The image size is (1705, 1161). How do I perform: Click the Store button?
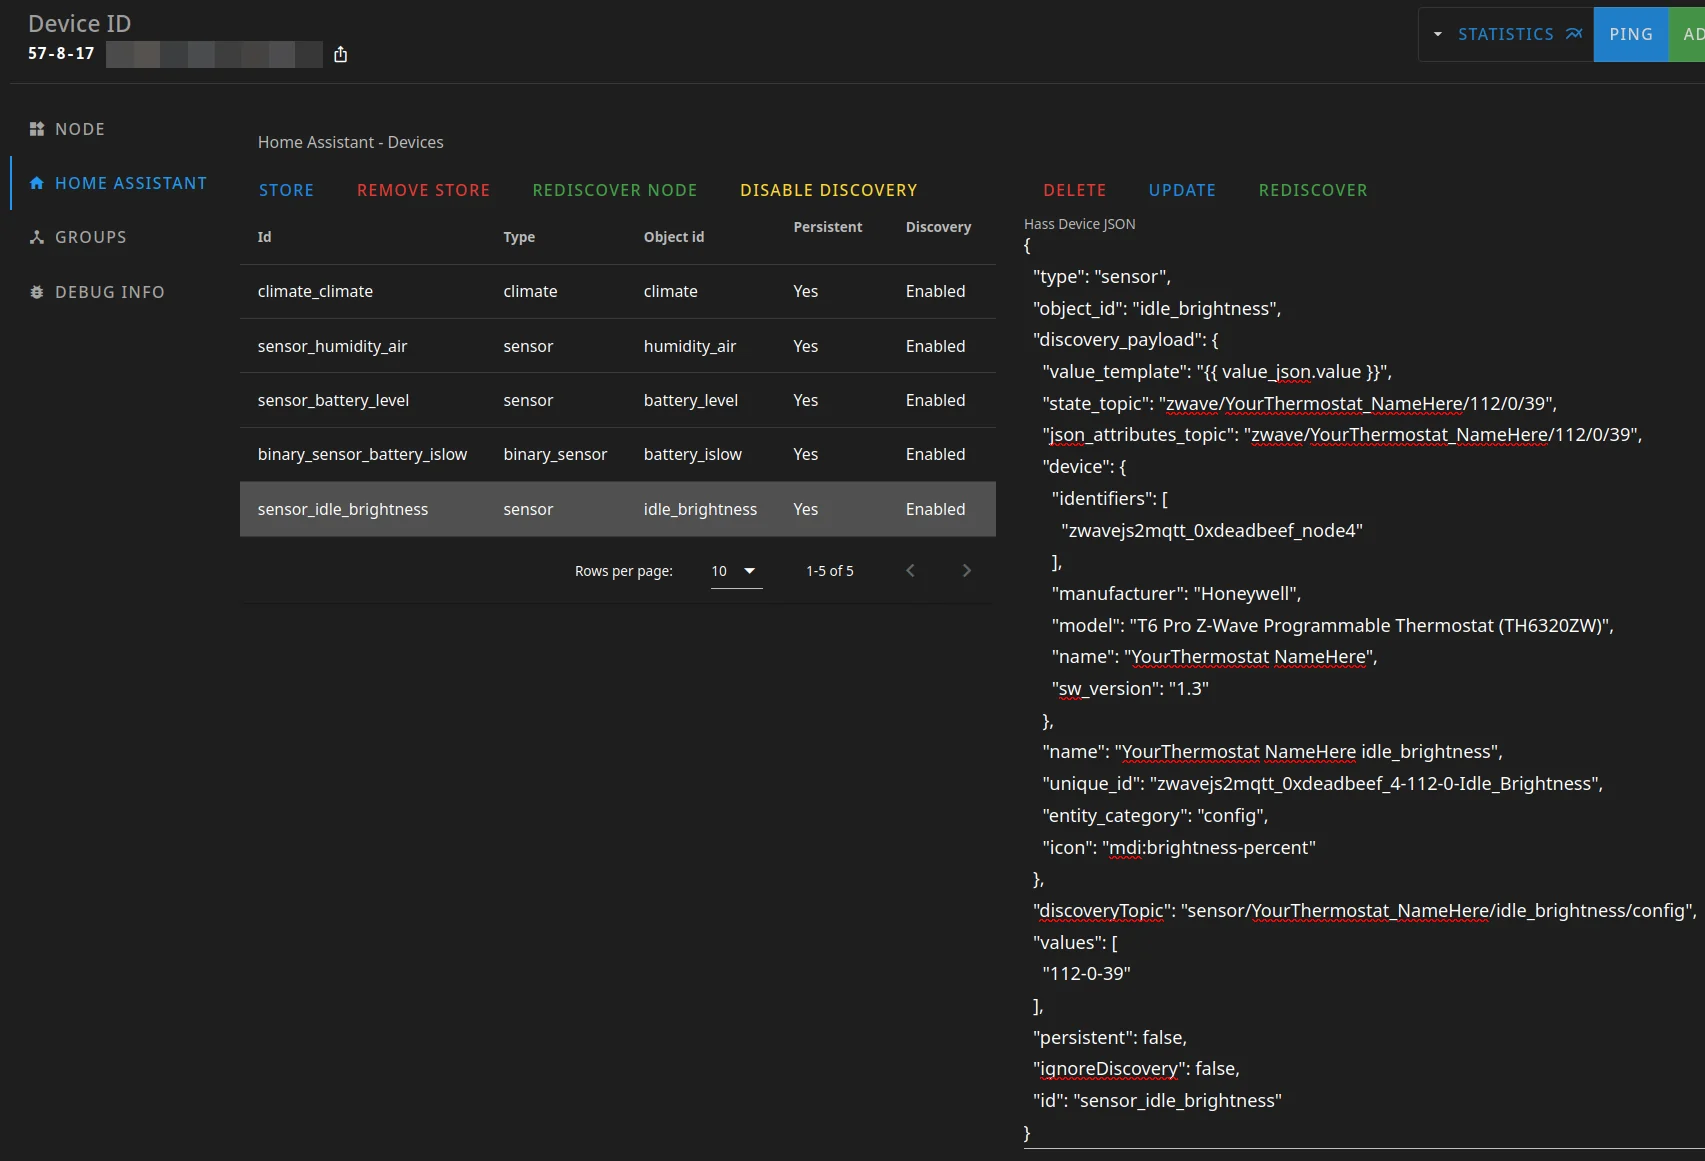click(286, 190)
